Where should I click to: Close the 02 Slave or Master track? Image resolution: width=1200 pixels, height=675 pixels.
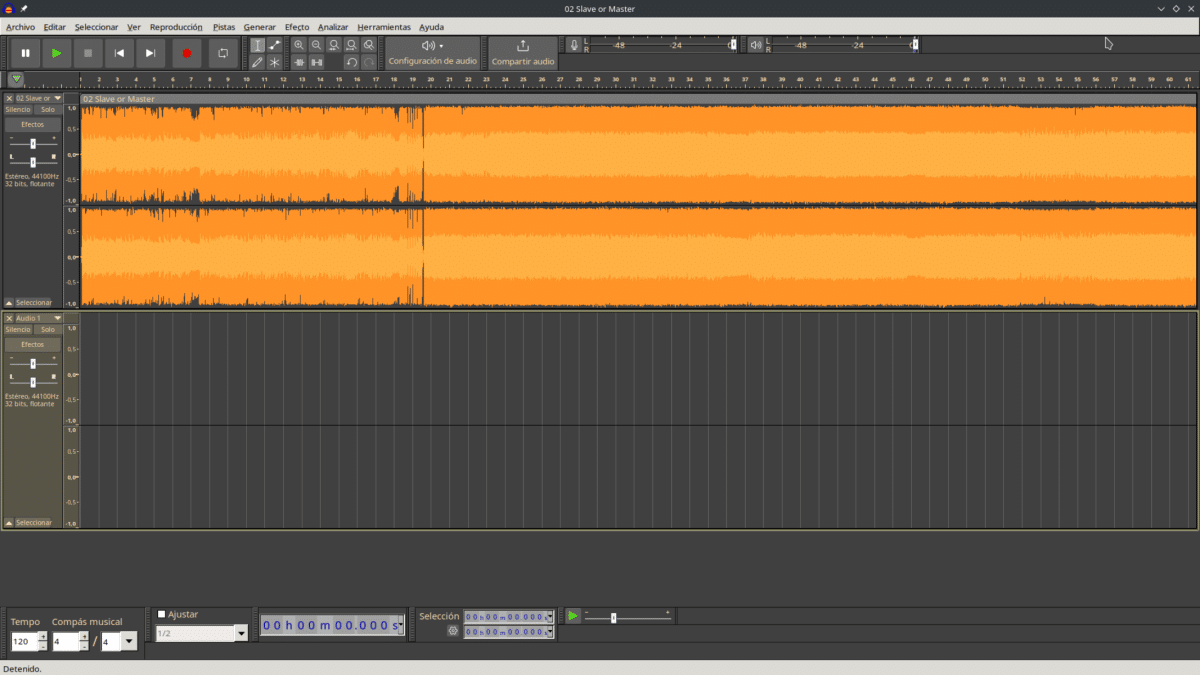pos(9,98)
